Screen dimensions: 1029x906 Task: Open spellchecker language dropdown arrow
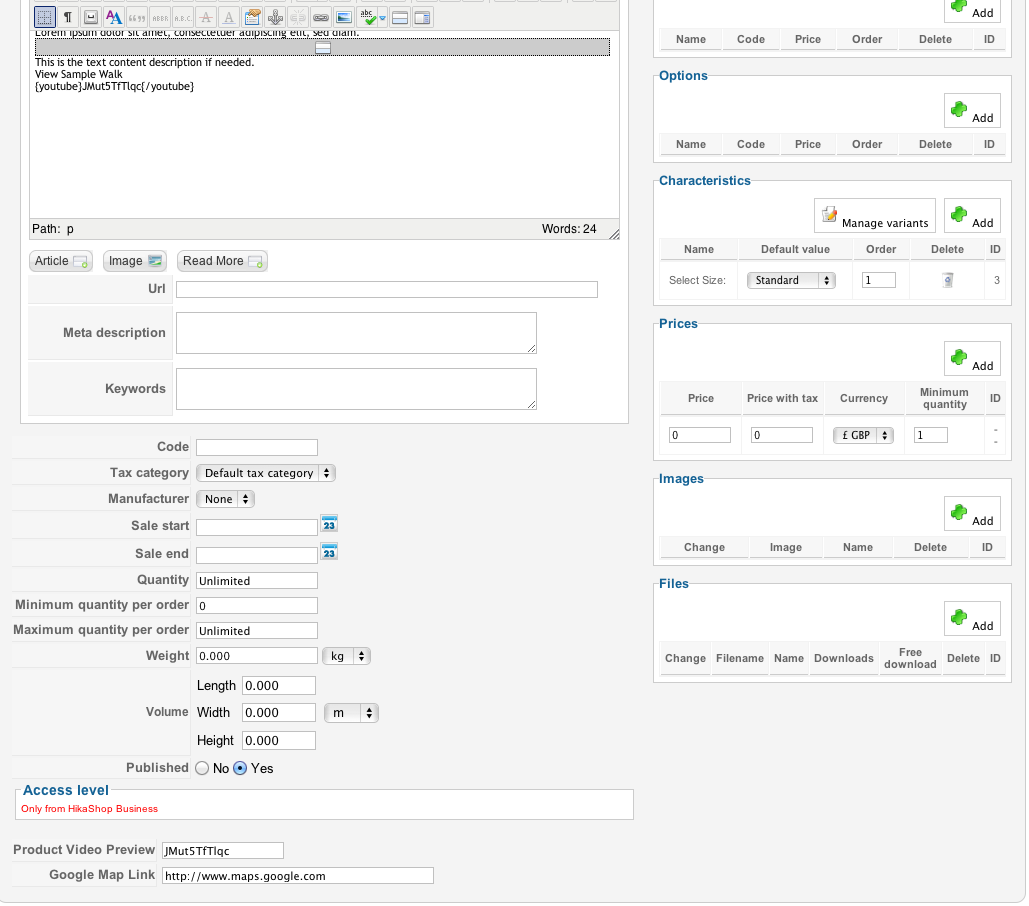[x=383, y=18]
